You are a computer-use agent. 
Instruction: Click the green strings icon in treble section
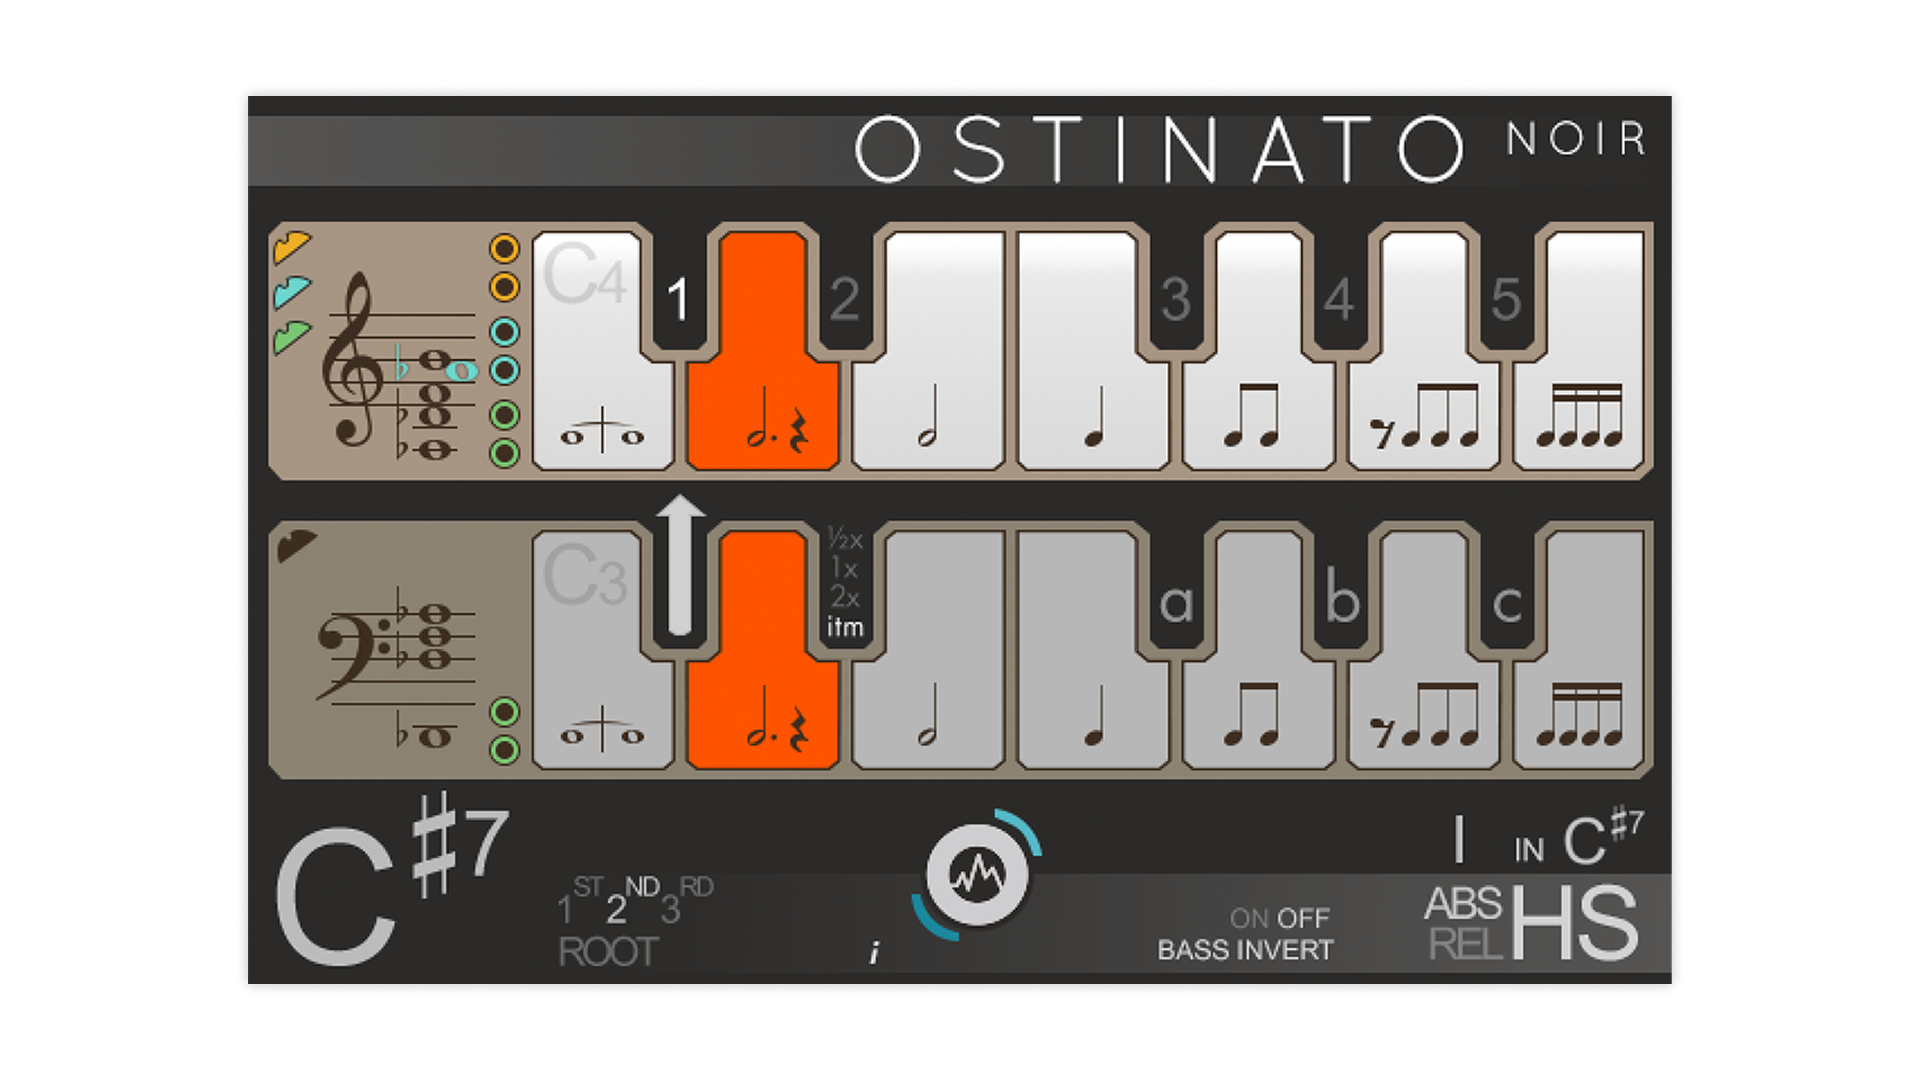tap(293, 337)
